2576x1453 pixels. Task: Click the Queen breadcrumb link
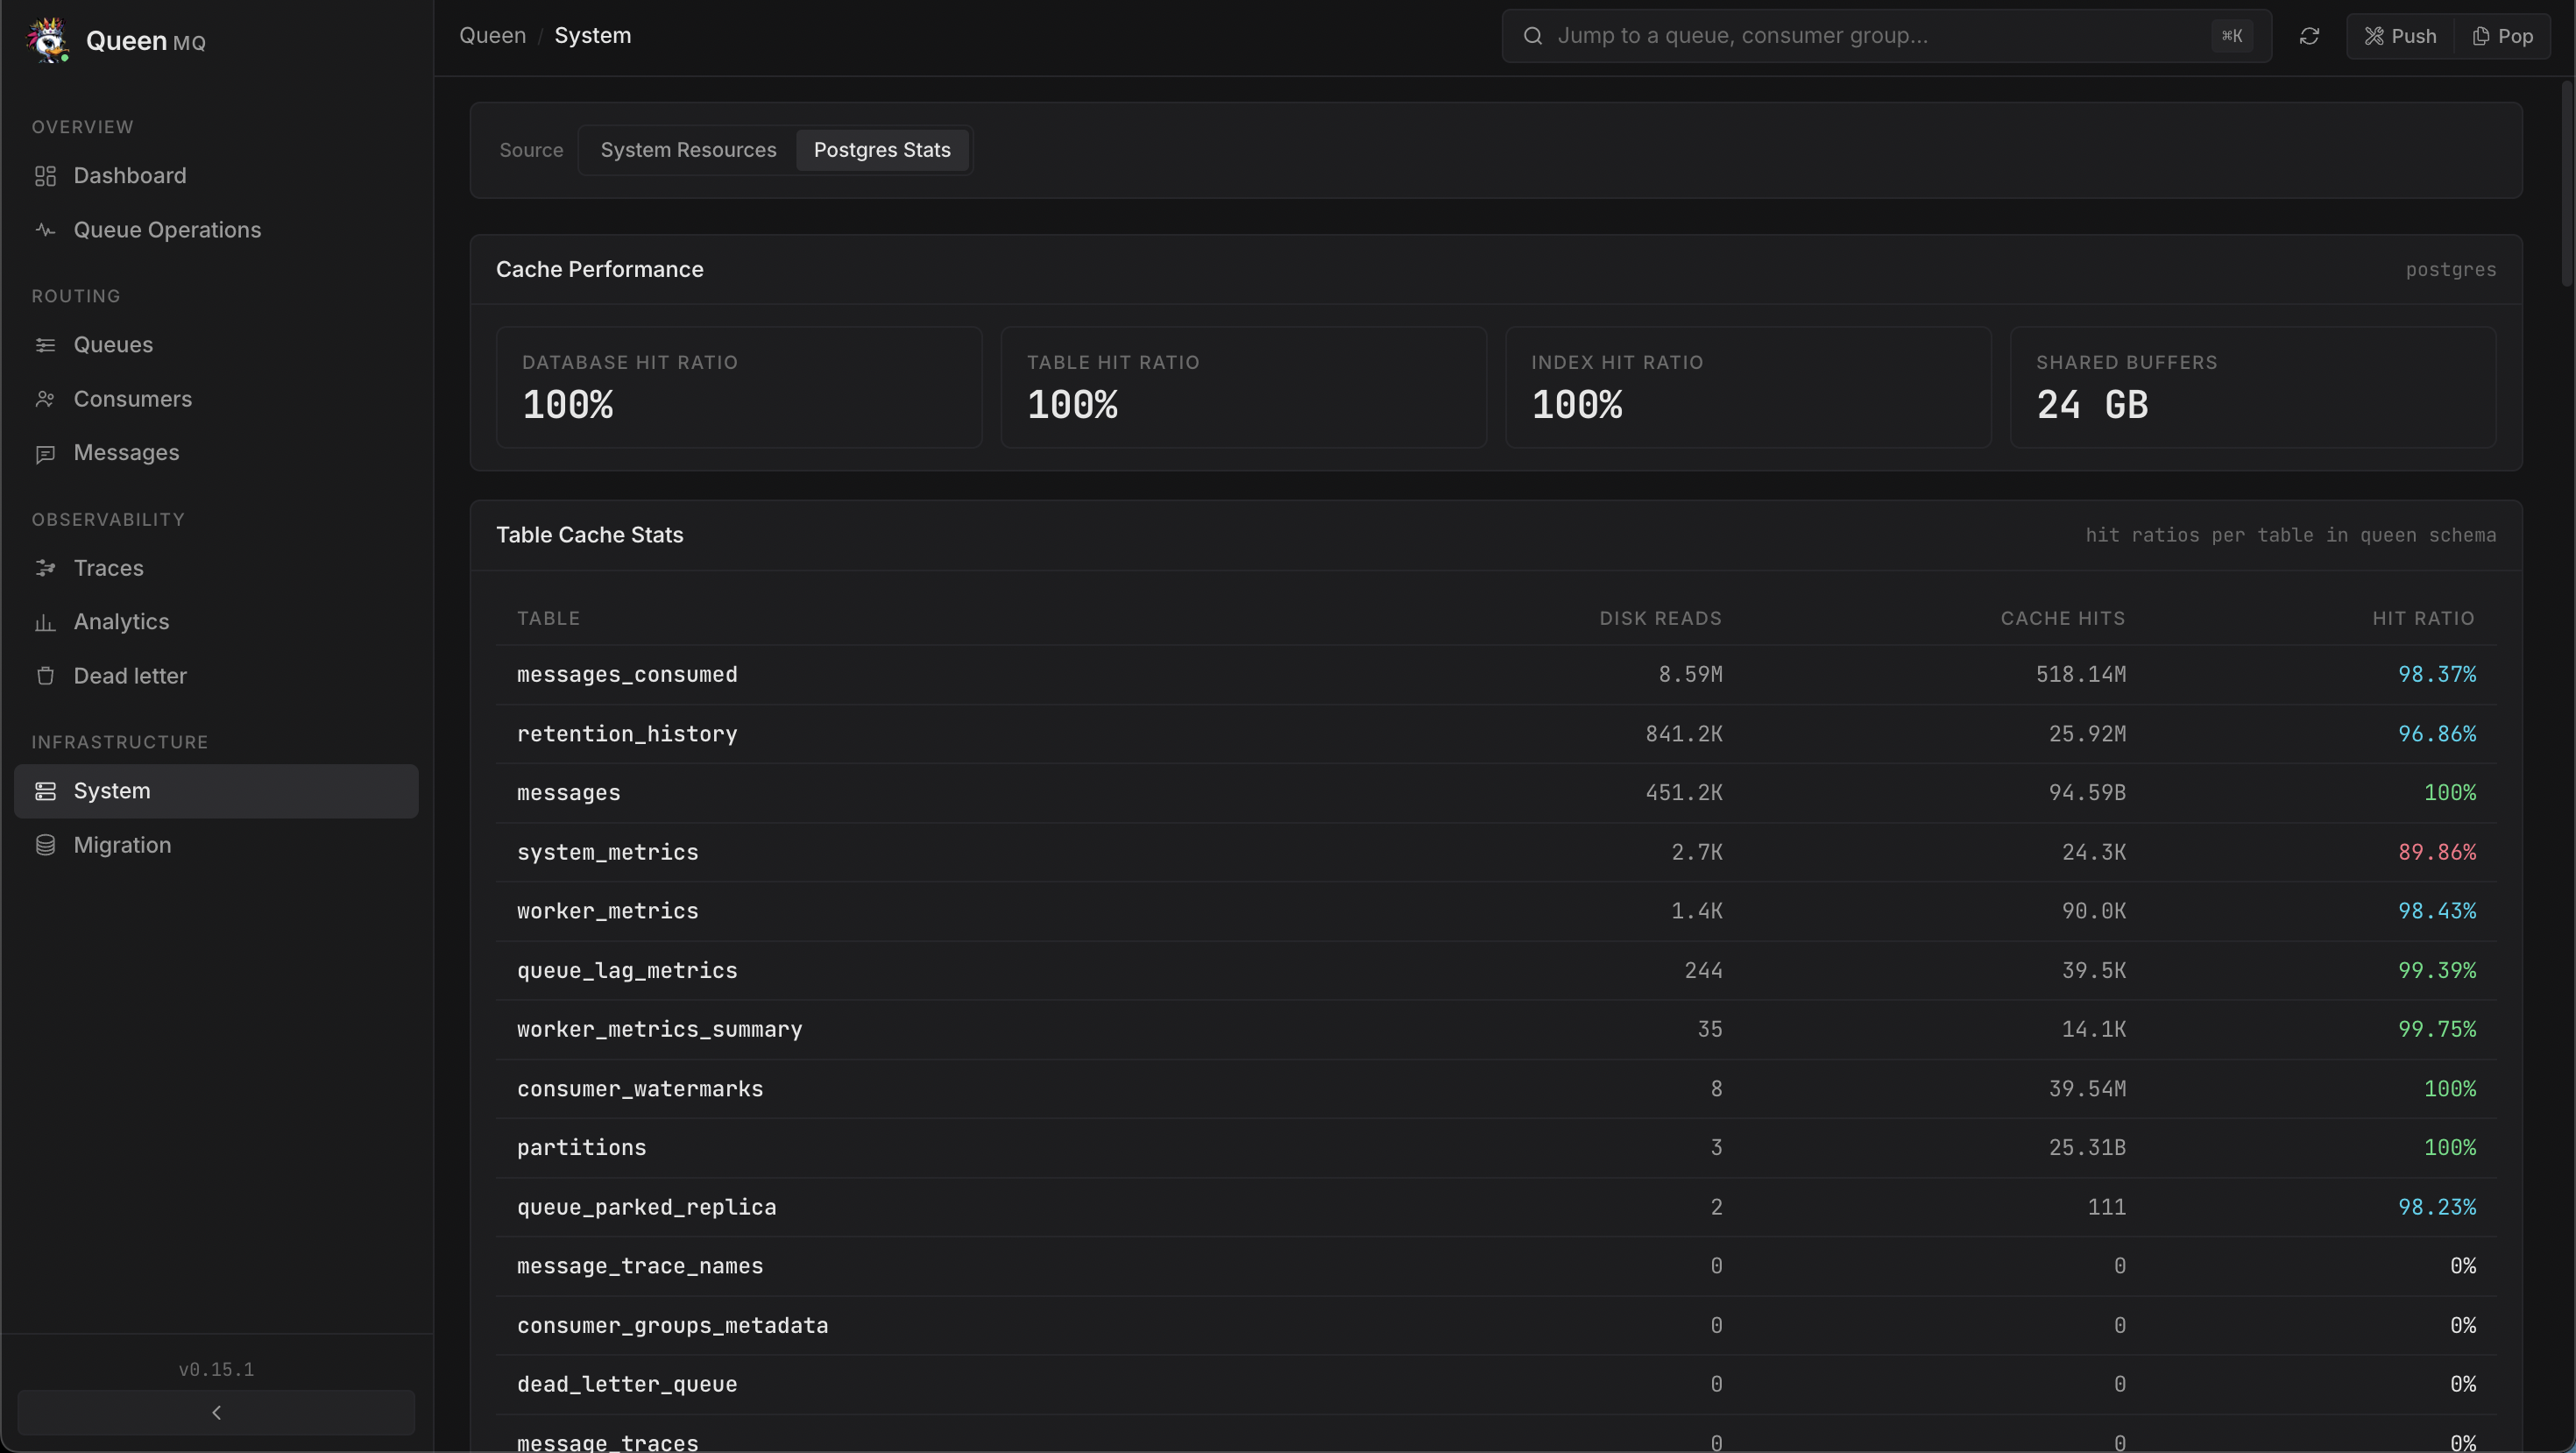[492, 36]
